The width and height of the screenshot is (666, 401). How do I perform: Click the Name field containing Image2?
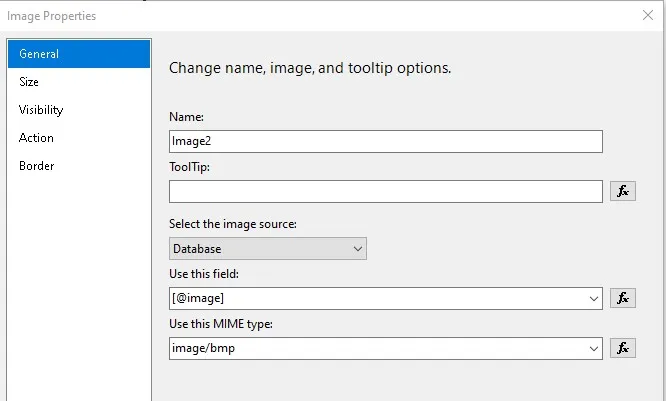pyautogui.click(x=386, y=141)
